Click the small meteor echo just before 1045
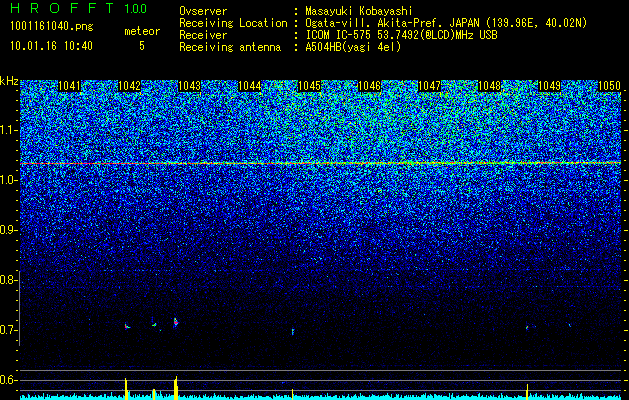Image resolution: width=629 pixels, height=400 pixels. [293, 331]
